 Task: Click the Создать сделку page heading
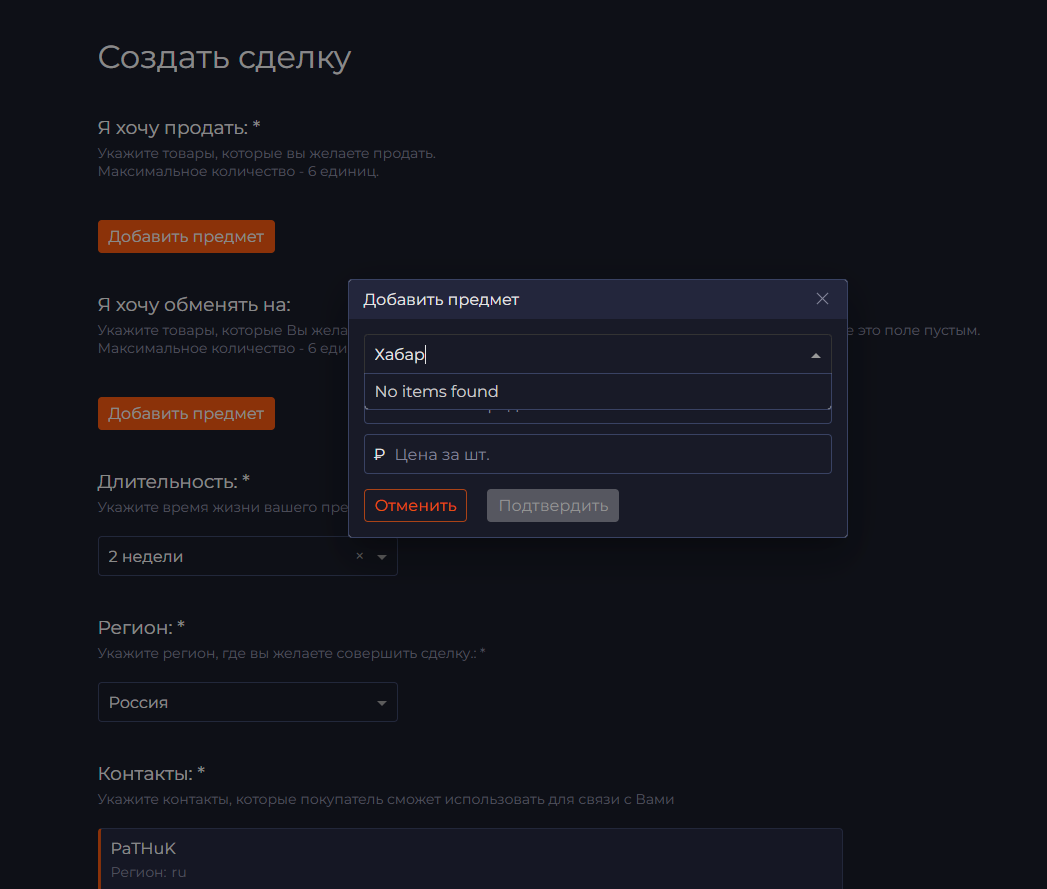pyautogui.click(x=224, y=58)
